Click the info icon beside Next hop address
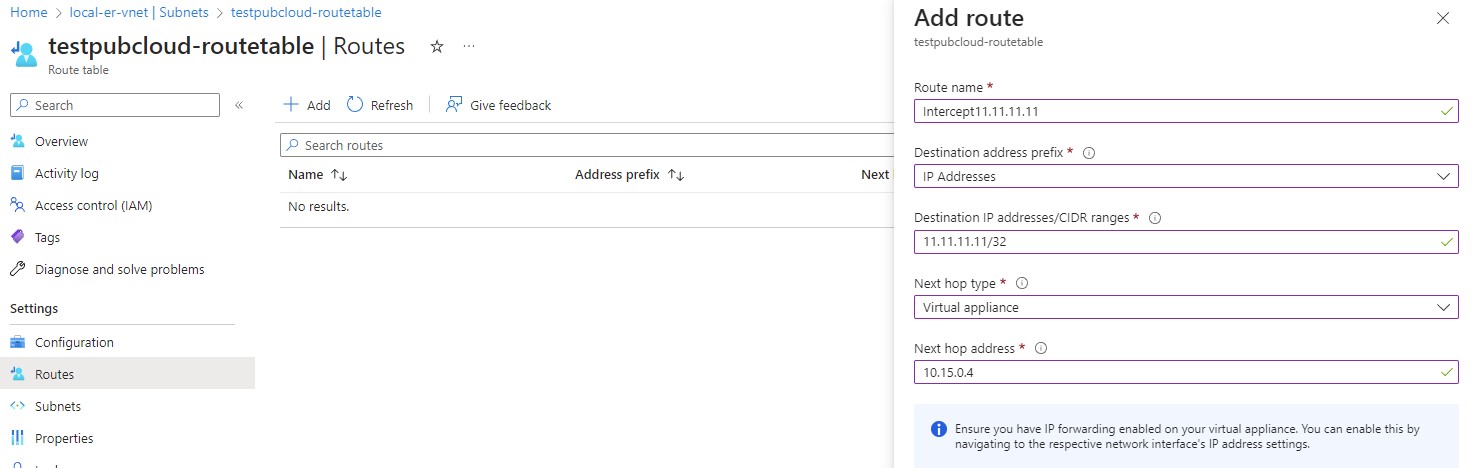Image resolution: width=1472 pixels, height=468 pixels. coord(1041,349)
